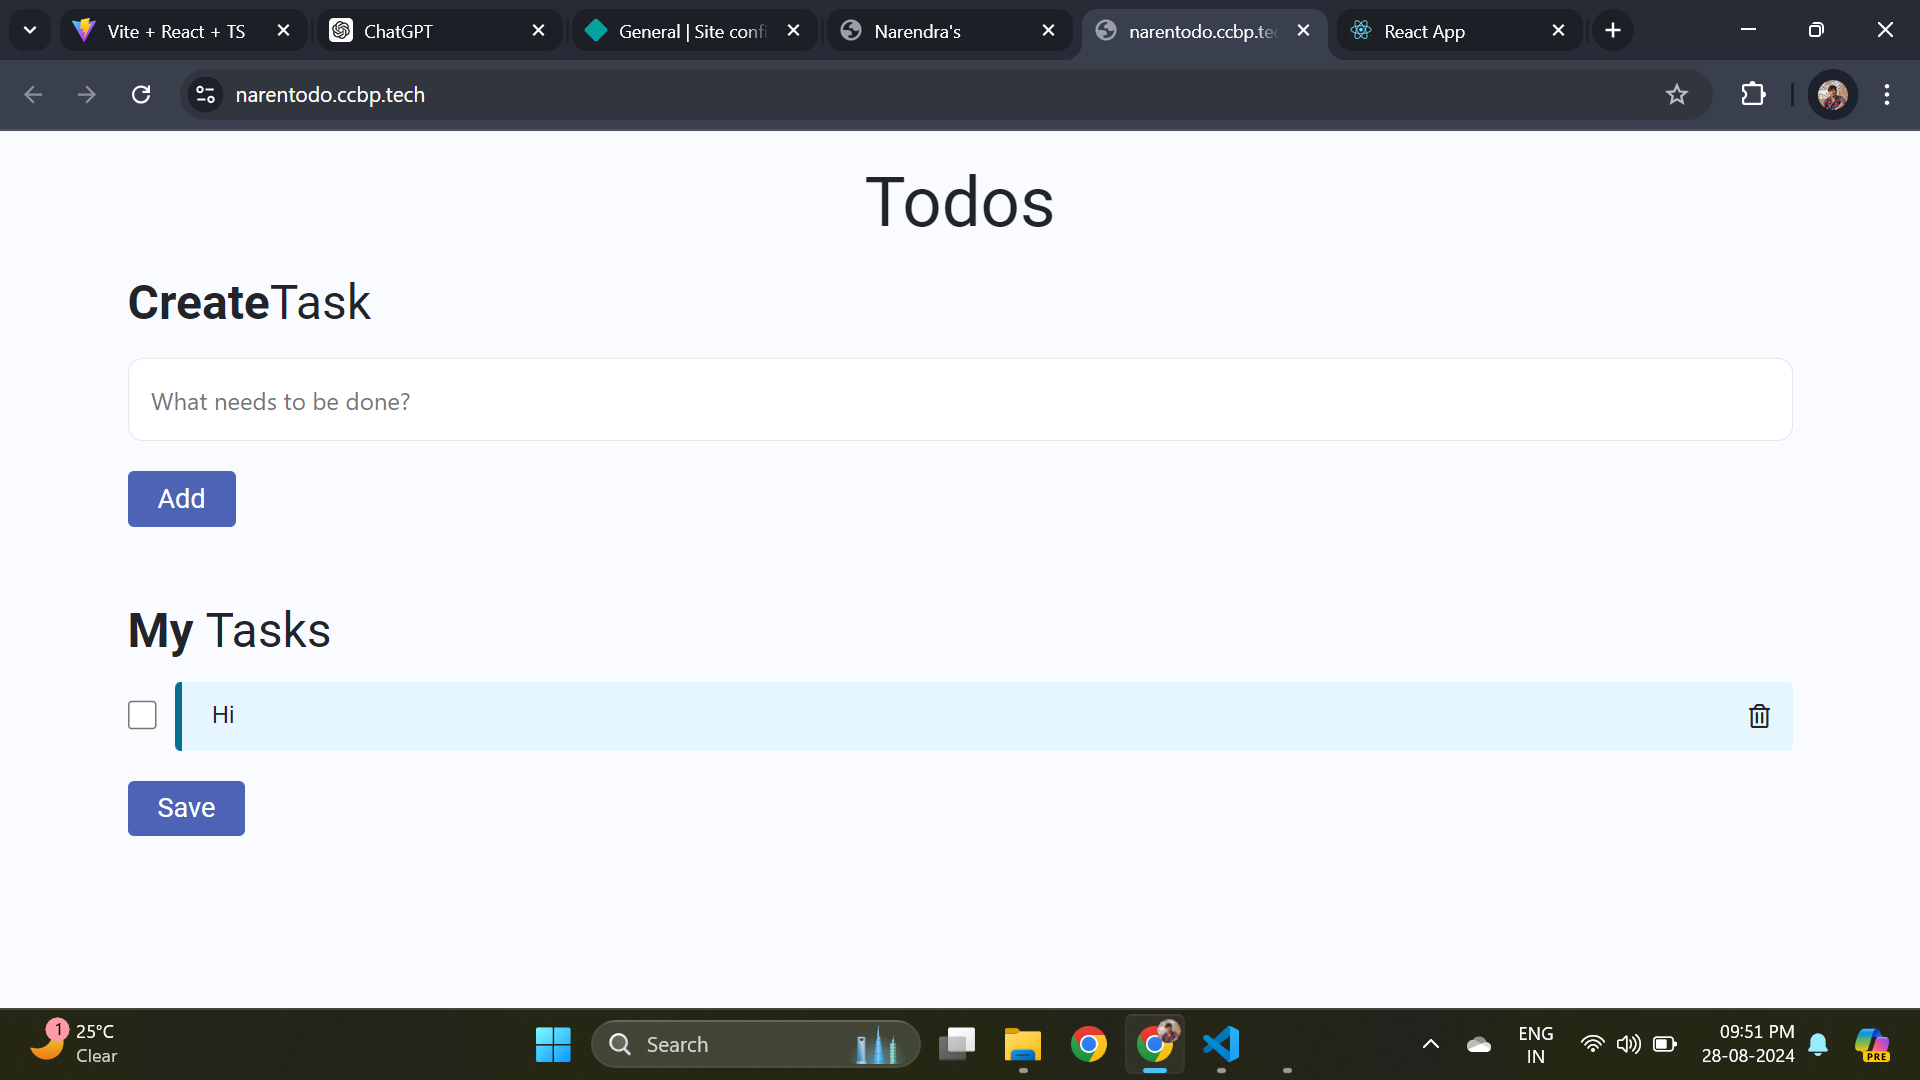Image resolution: width=1920 pixels, height=1080 pixels.
Task: View site information icon in address bar
Action: point(205,95)
